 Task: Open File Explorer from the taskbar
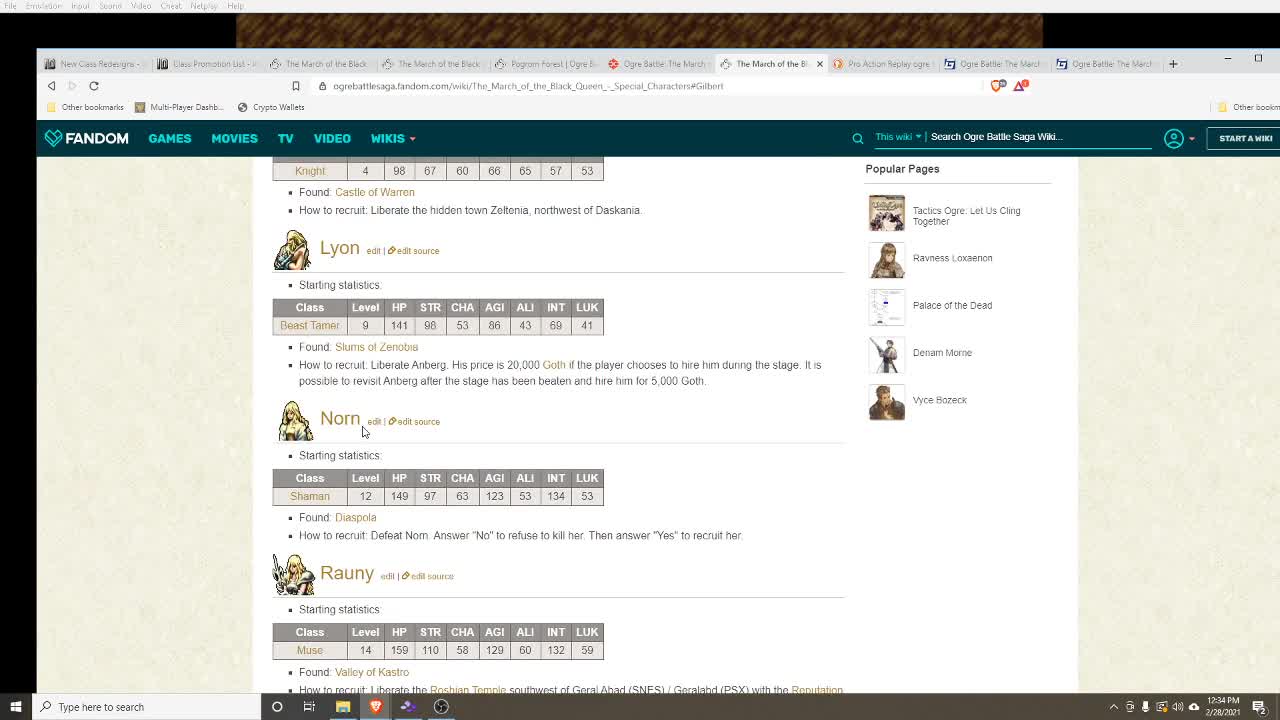[x=343, y=707]
